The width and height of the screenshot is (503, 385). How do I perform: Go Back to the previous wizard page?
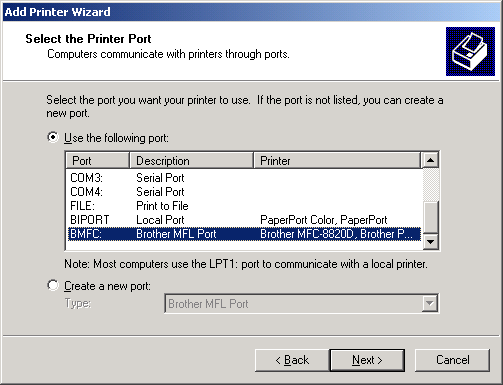coord(292,360)
